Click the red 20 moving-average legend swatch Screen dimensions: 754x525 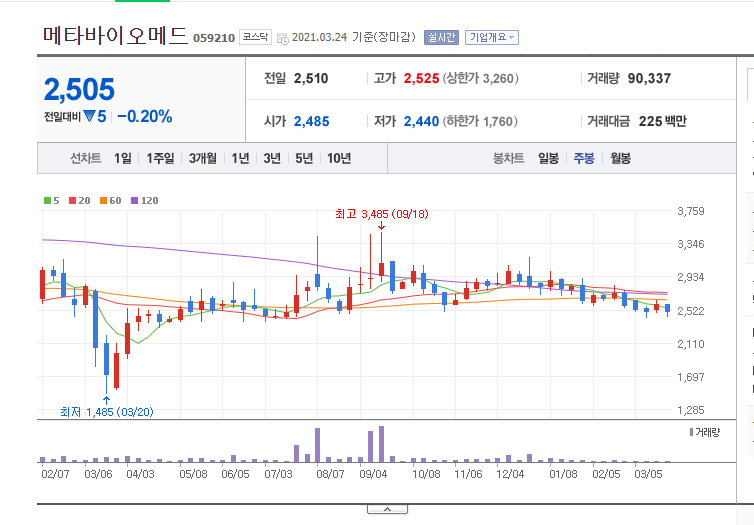(72, 200)
